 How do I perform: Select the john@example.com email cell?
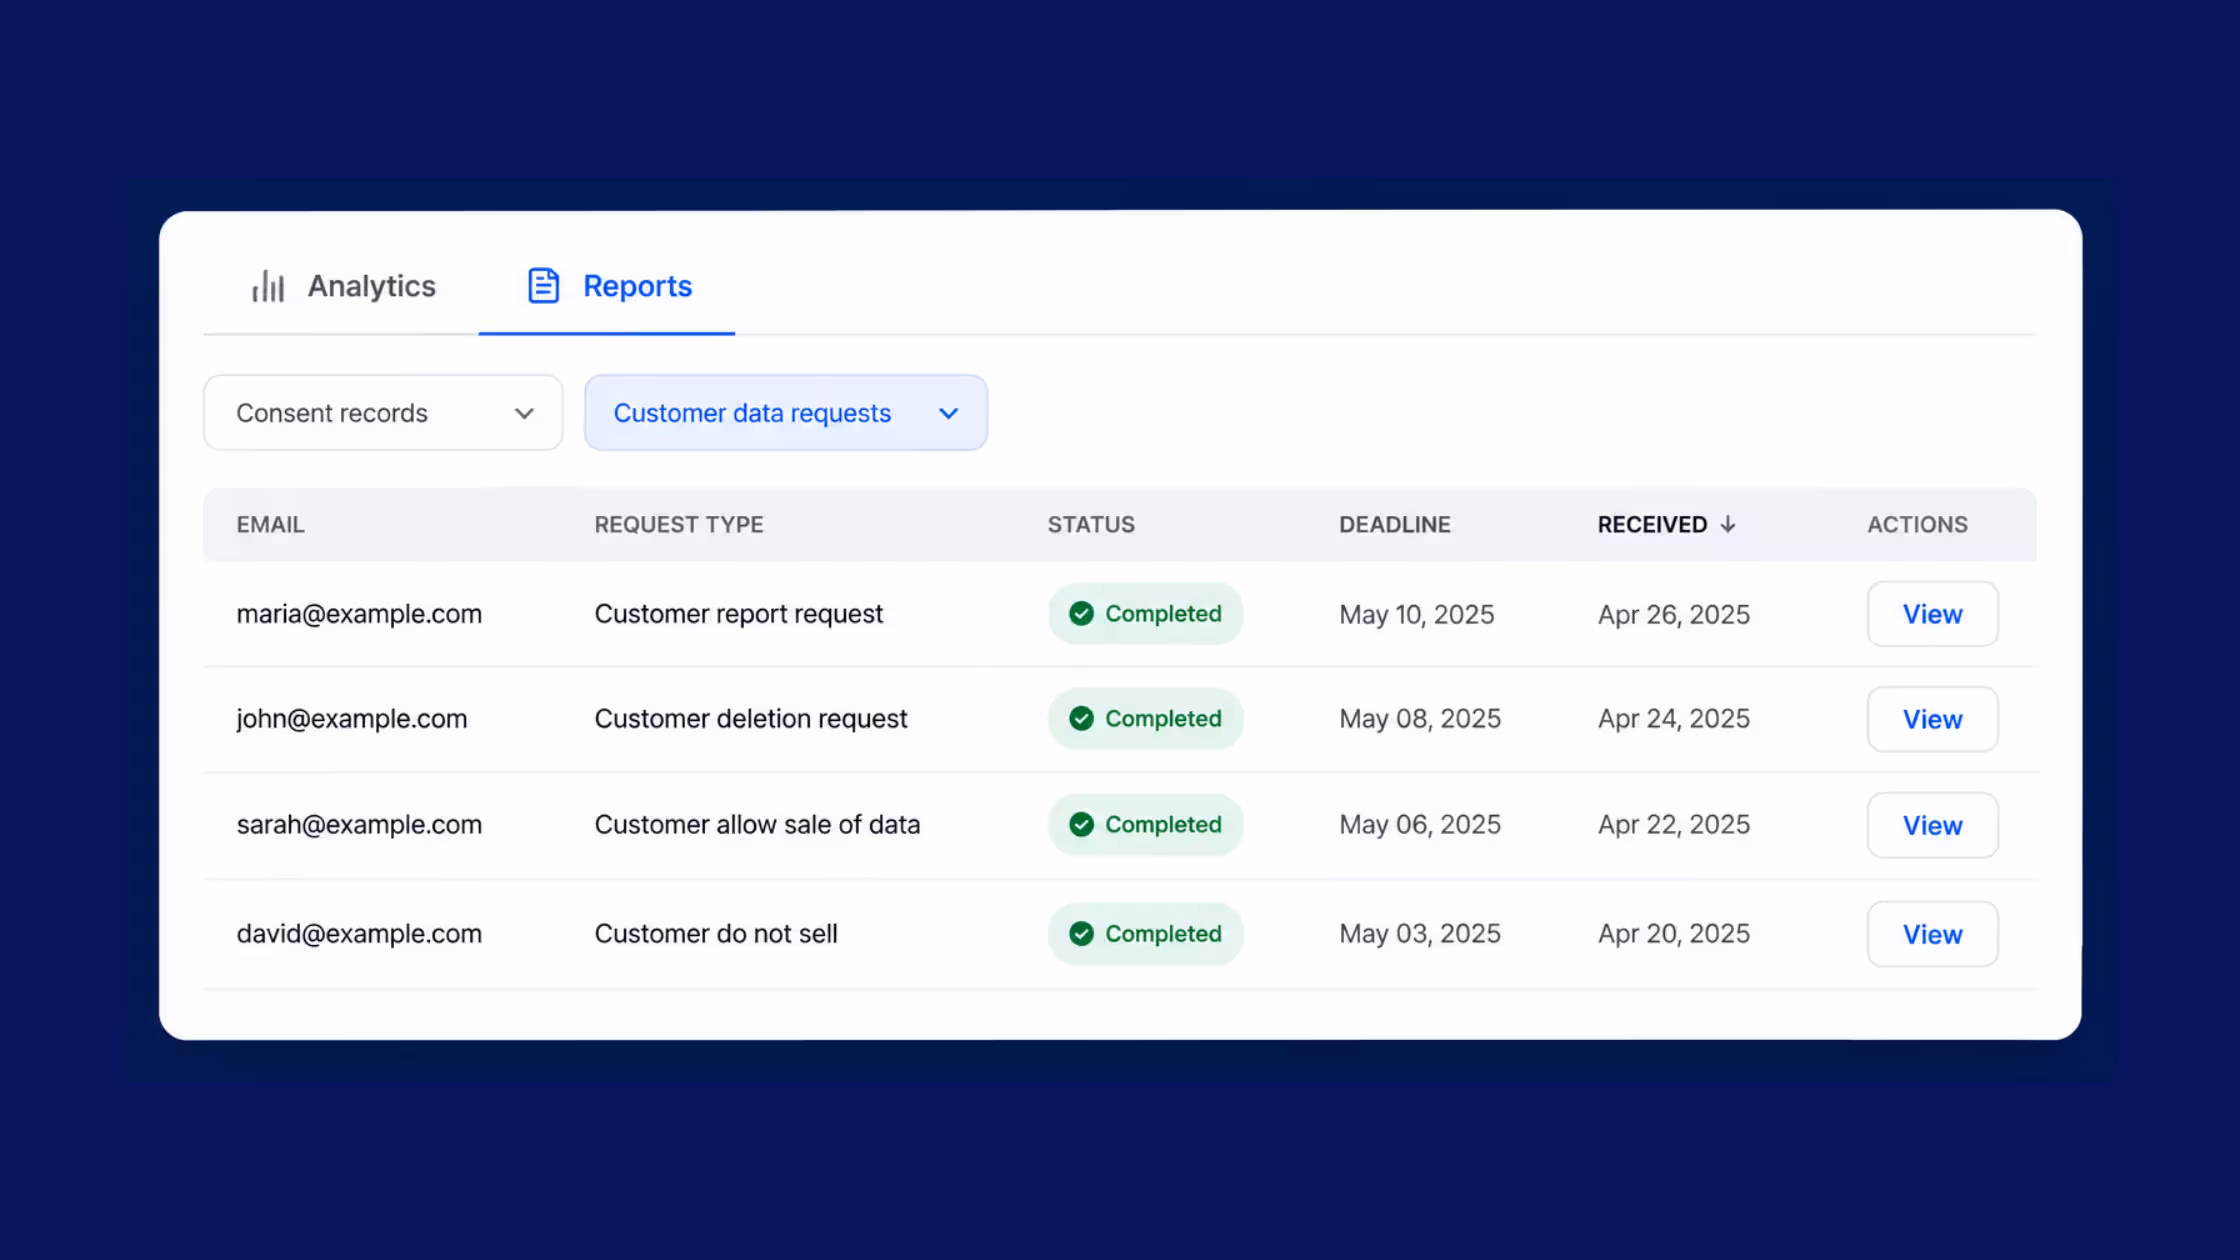pos(352,719)
